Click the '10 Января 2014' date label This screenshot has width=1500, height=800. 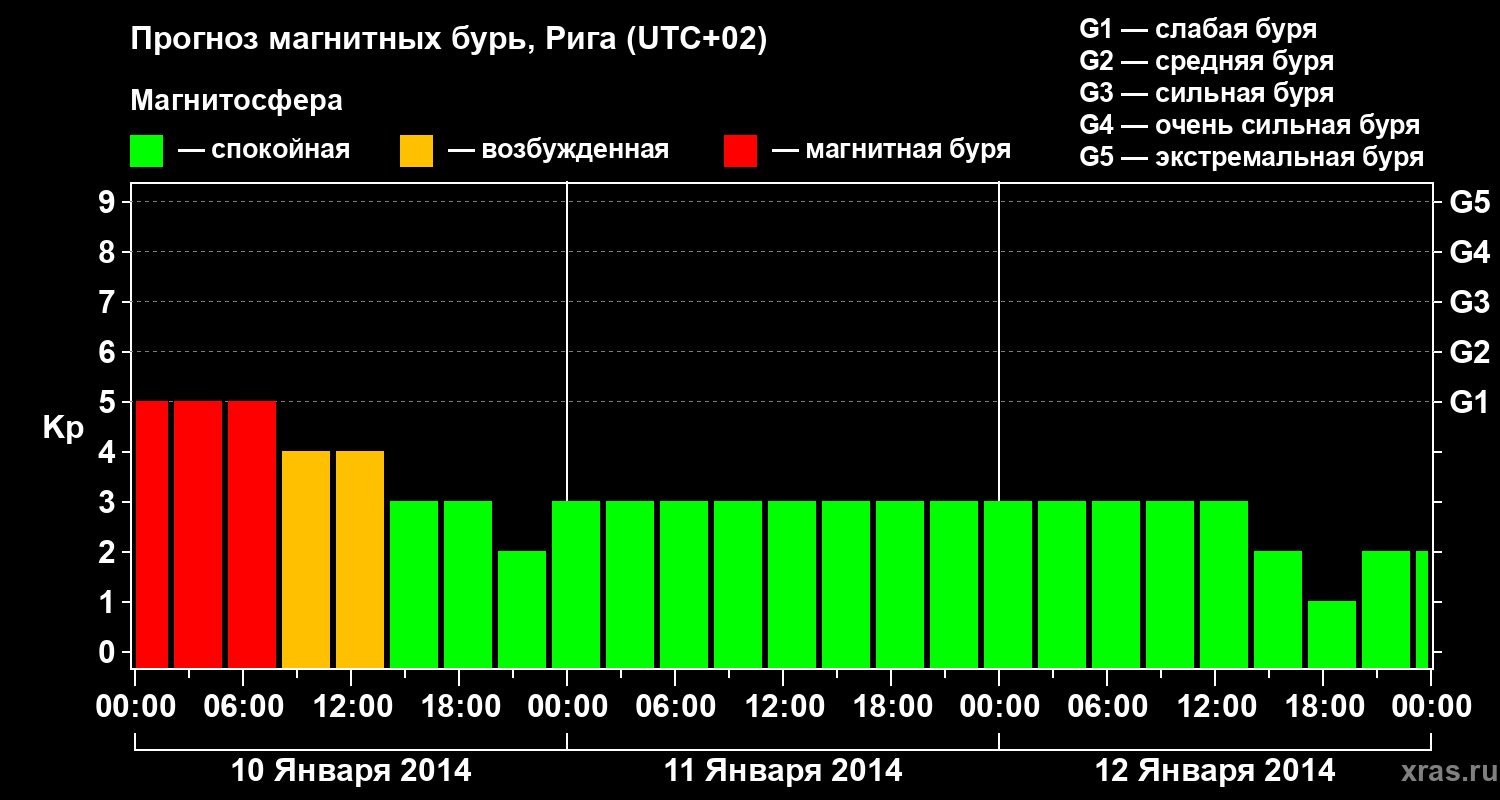coord(351,771)
